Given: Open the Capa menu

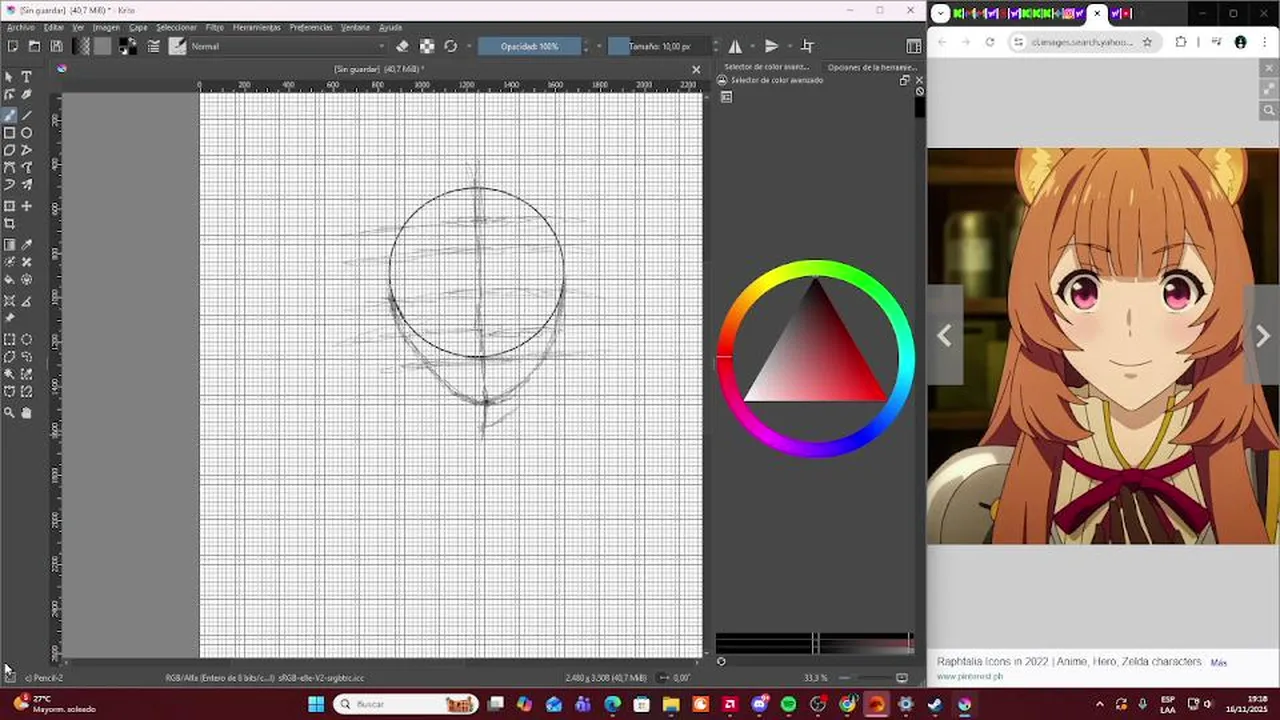Looking at the screenshot, I should coord(138,27).
